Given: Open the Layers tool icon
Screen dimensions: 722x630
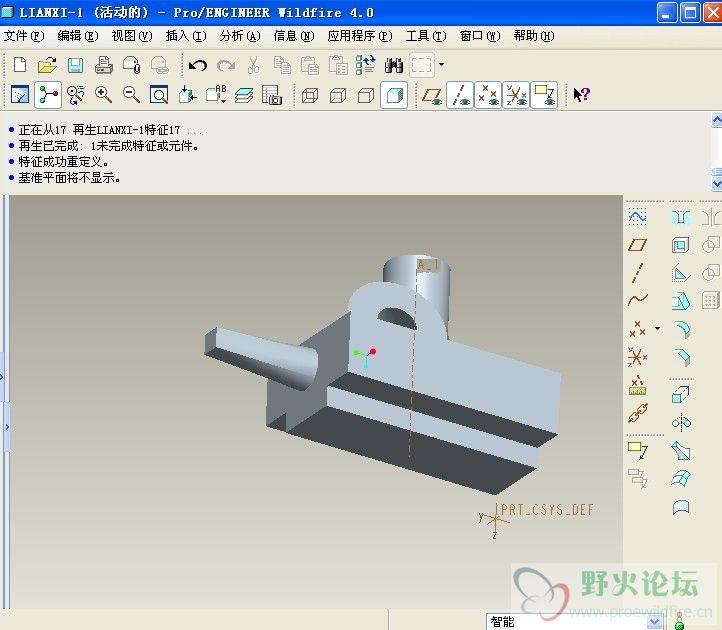Looking at the screenshot, I should [x=244, y=95].
